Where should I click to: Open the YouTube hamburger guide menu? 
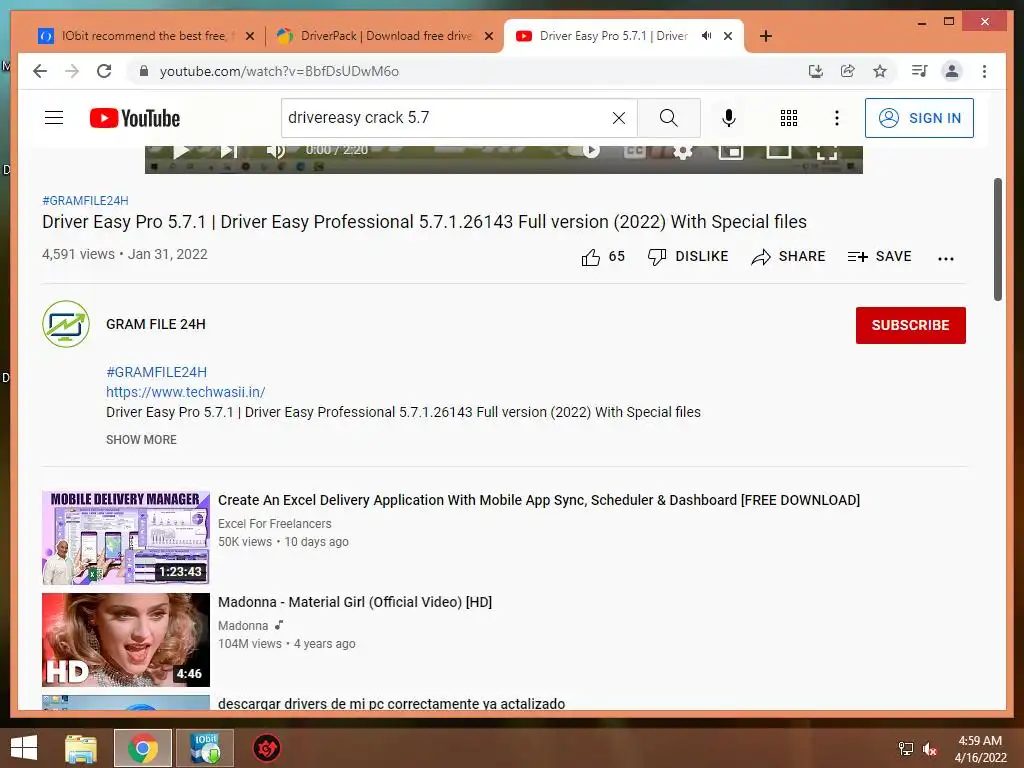click(54, 118)
